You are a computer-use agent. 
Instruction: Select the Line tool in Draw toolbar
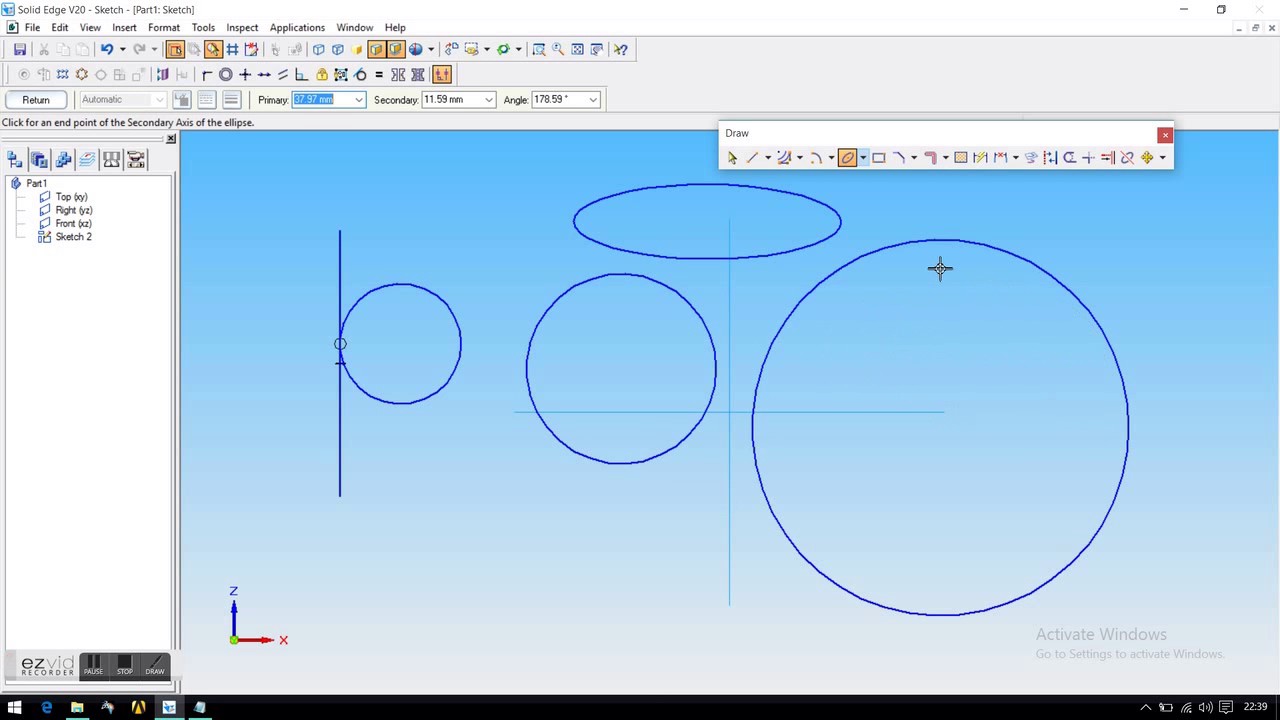coord(752,157)
